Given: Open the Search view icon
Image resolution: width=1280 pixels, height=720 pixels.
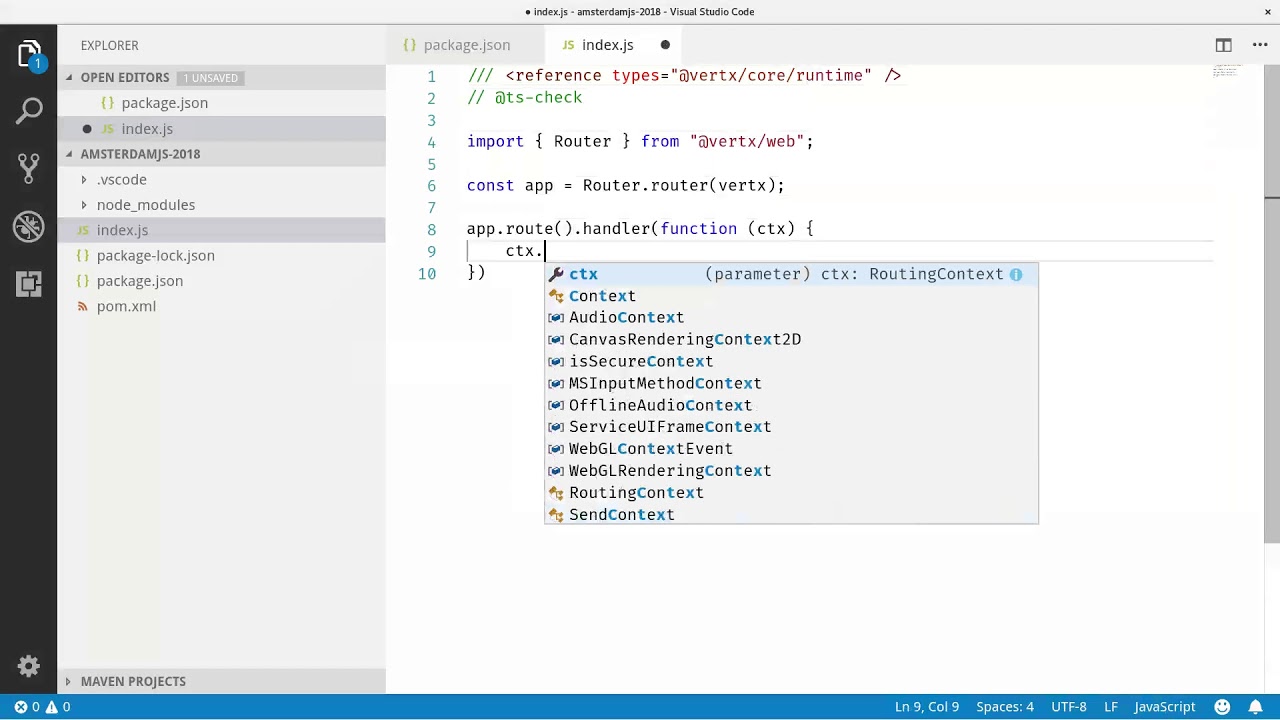Looking at the screenshot, I should (29, 111).
